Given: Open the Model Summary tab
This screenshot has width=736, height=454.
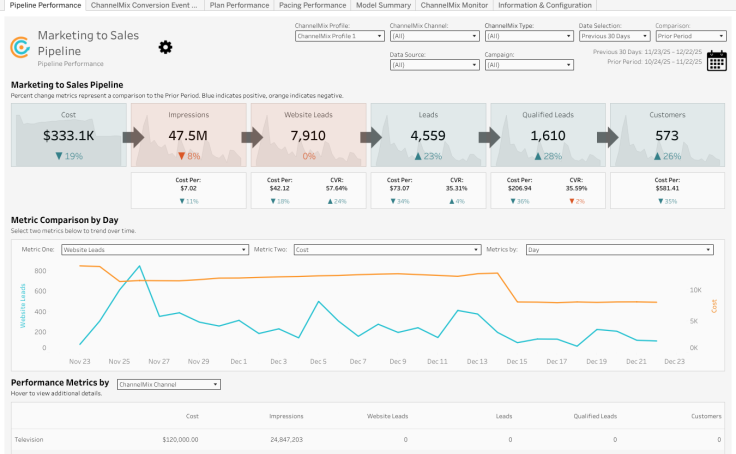Looking at the screenshot, I should click(384, 5).
